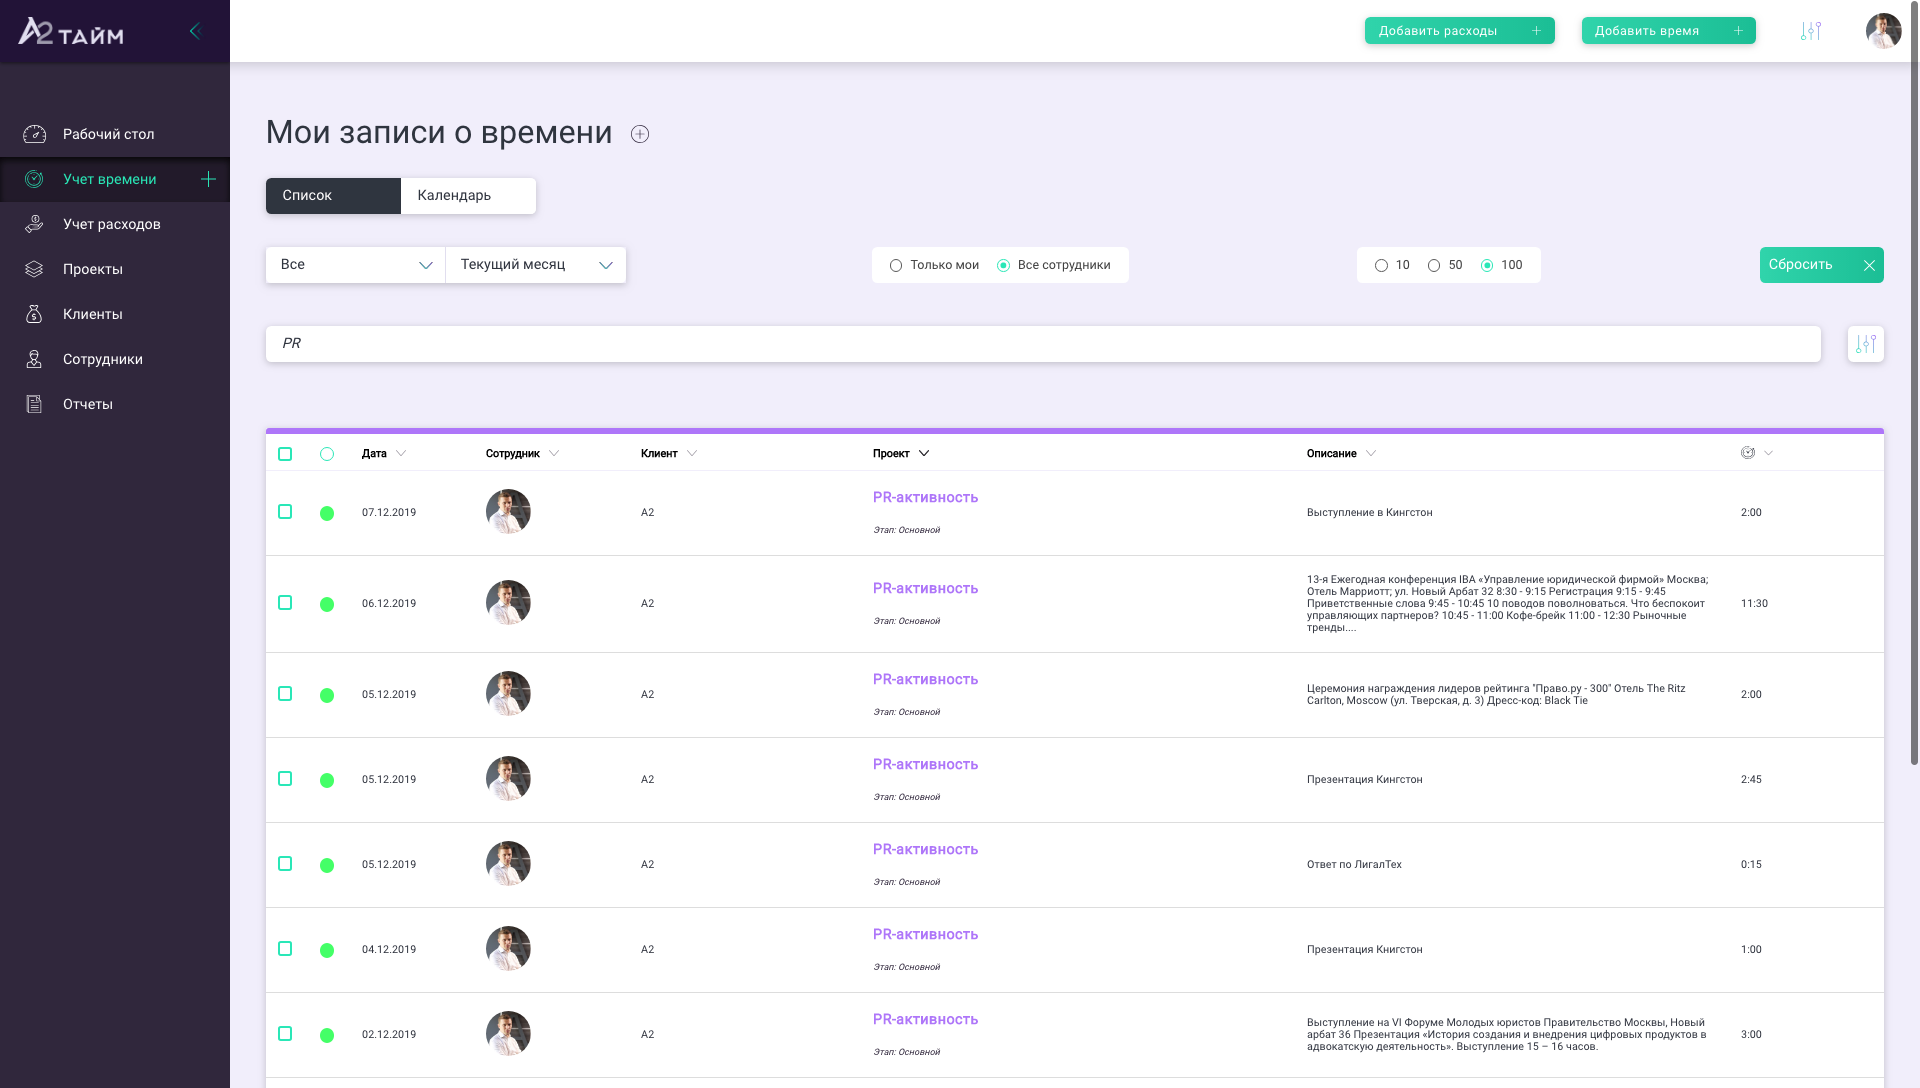
Task: Open the Все filter dropdown
Action: coord(355,265)
